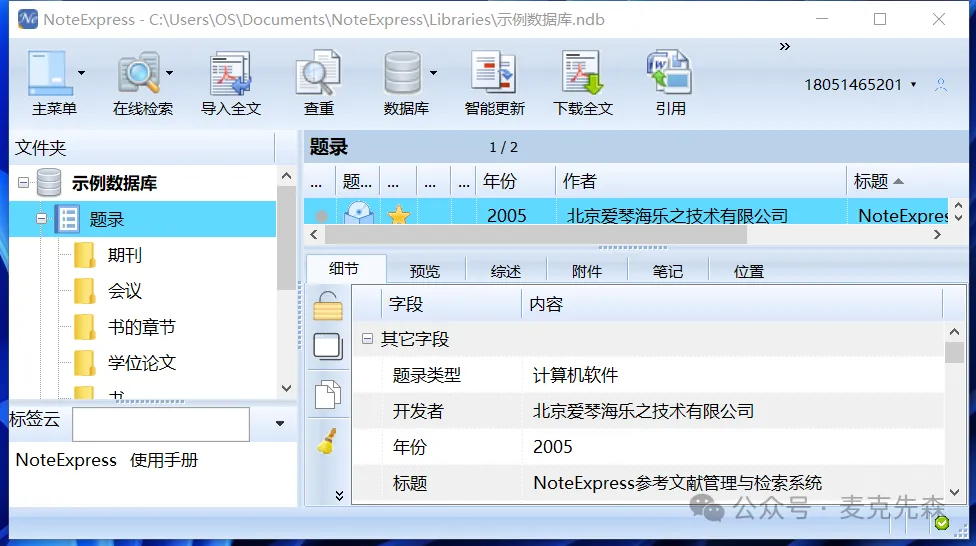Click the 文件夹 panel header
The width and height of the screenshot is (976, 546).
pos(142,148)
